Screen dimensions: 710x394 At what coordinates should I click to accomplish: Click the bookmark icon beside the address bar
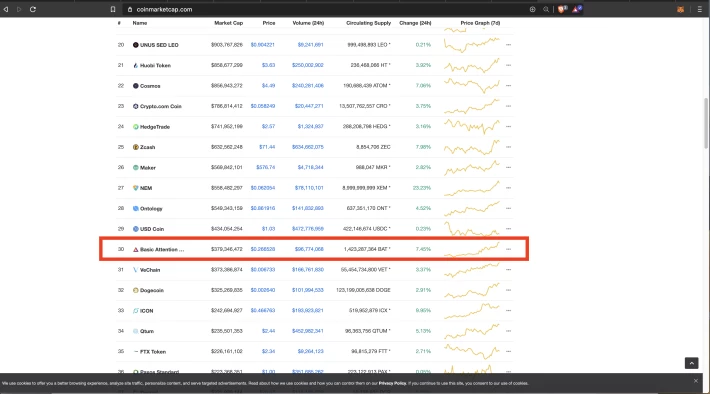coord(113,9)
